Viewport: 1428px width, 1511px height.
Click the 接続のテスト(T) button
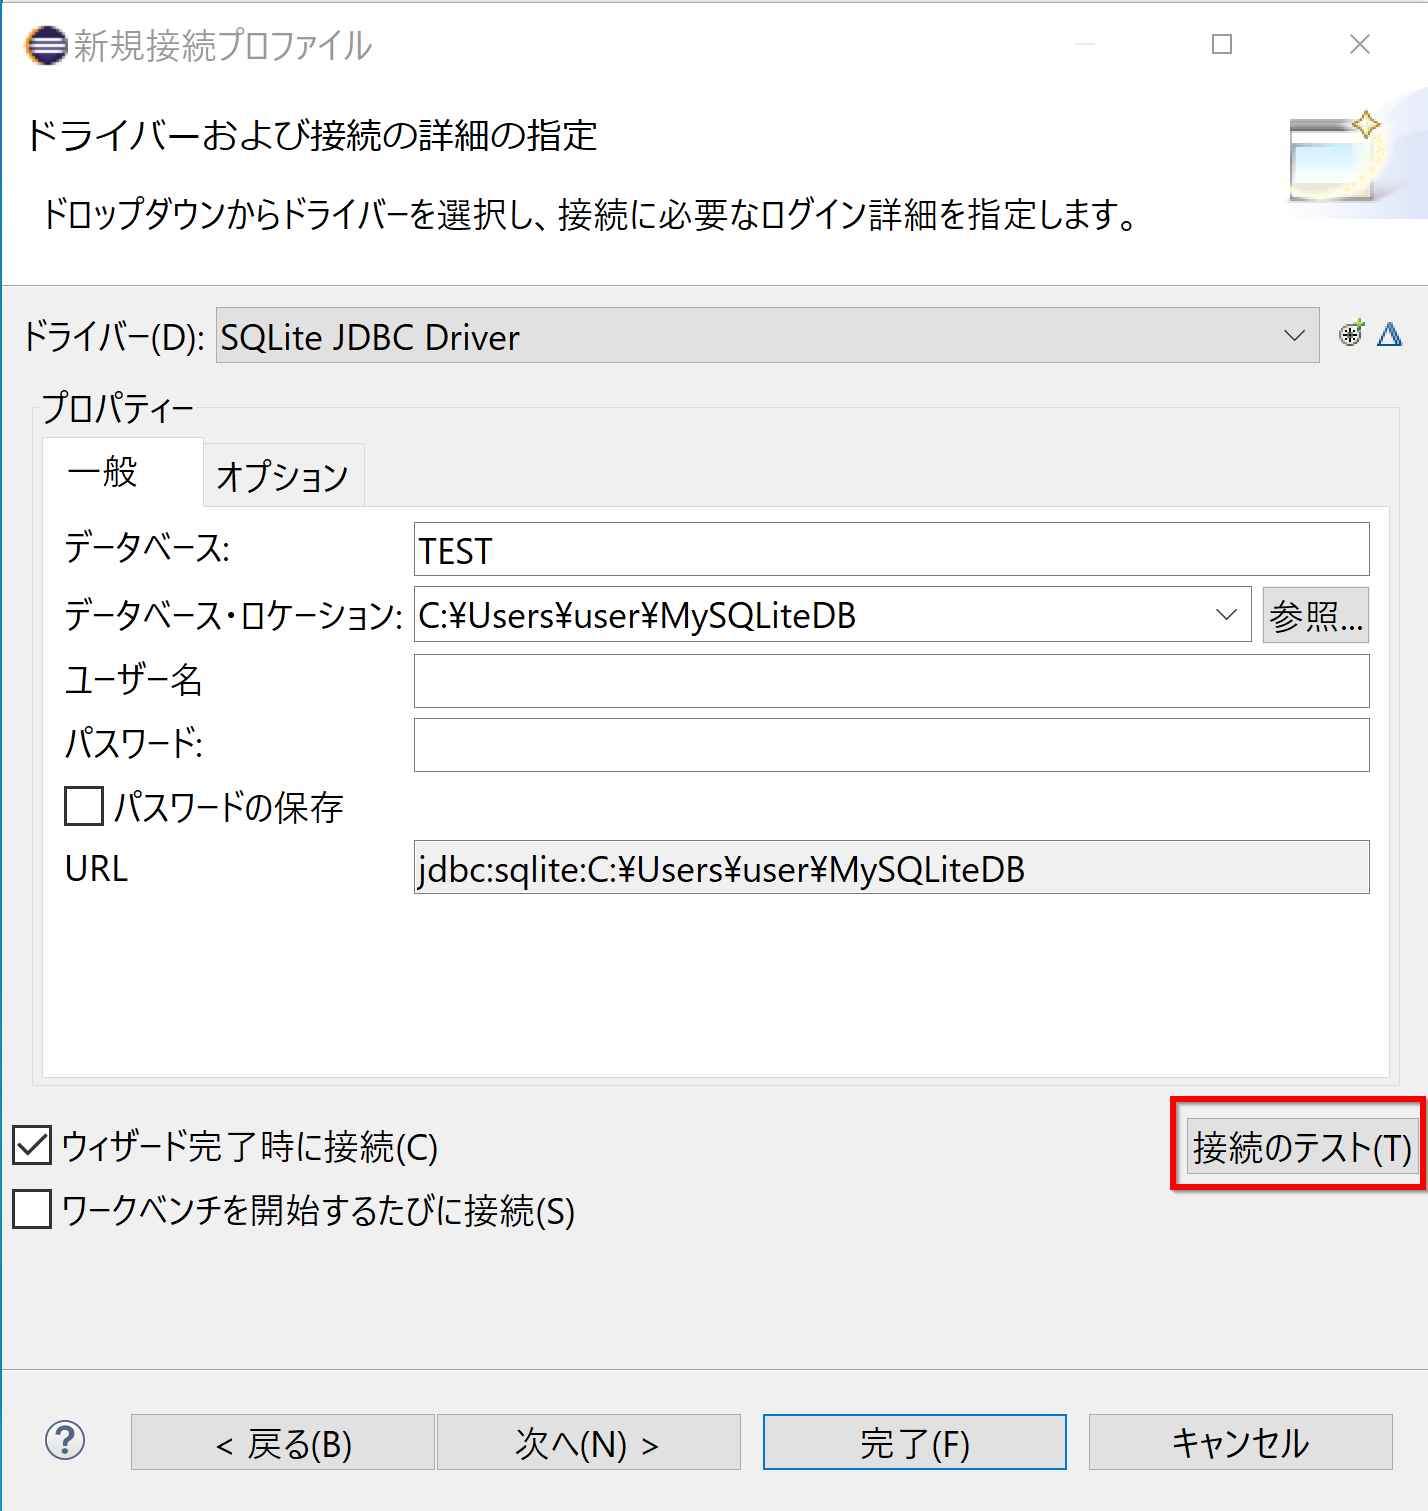pos(1303,1146)
